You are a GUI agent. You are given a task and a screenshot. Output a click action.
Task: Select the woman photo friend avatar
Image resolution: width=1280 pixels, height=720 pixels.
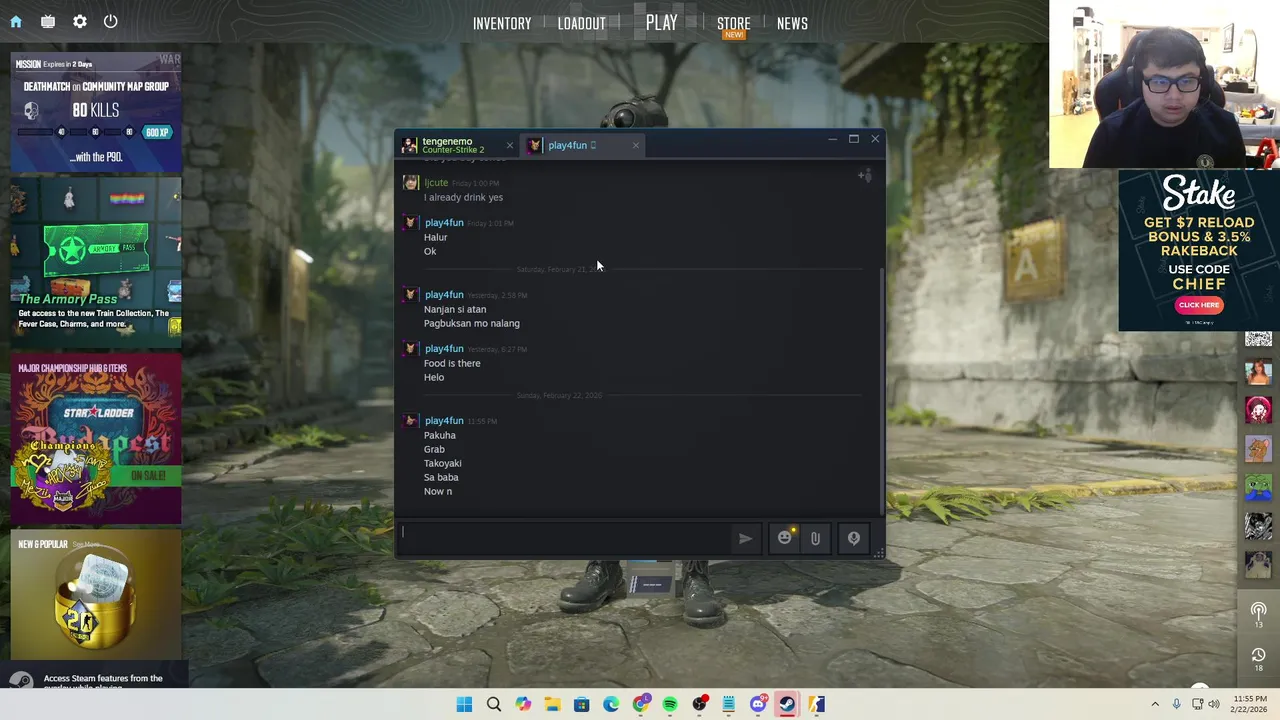click(1258, 373)
